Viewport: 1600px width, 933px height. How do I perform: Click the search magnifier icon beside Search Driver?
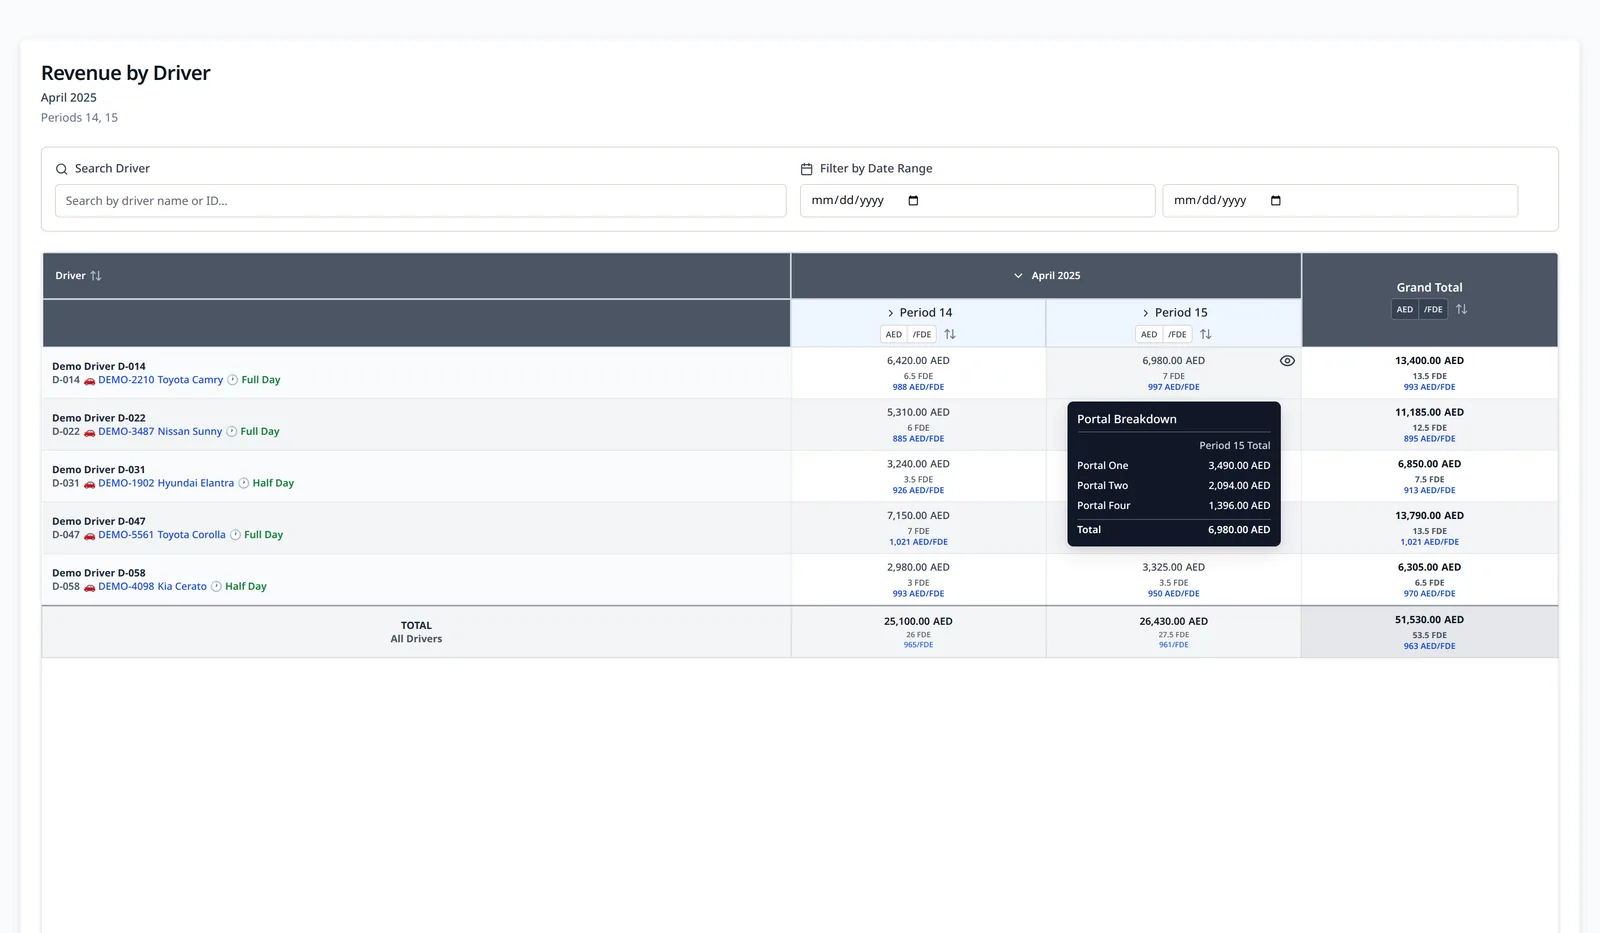coord(61,169)
